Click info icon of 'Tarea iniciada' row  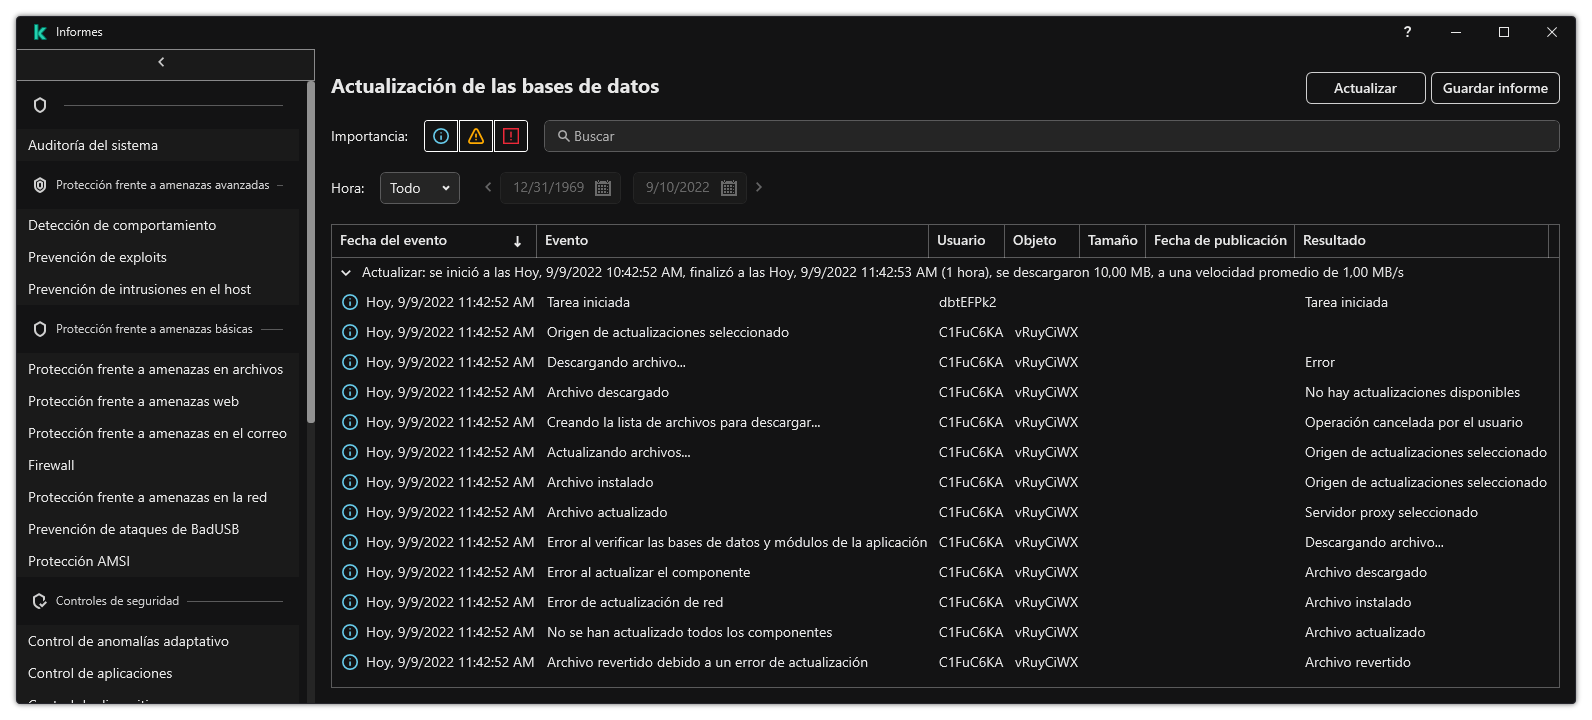350,302
